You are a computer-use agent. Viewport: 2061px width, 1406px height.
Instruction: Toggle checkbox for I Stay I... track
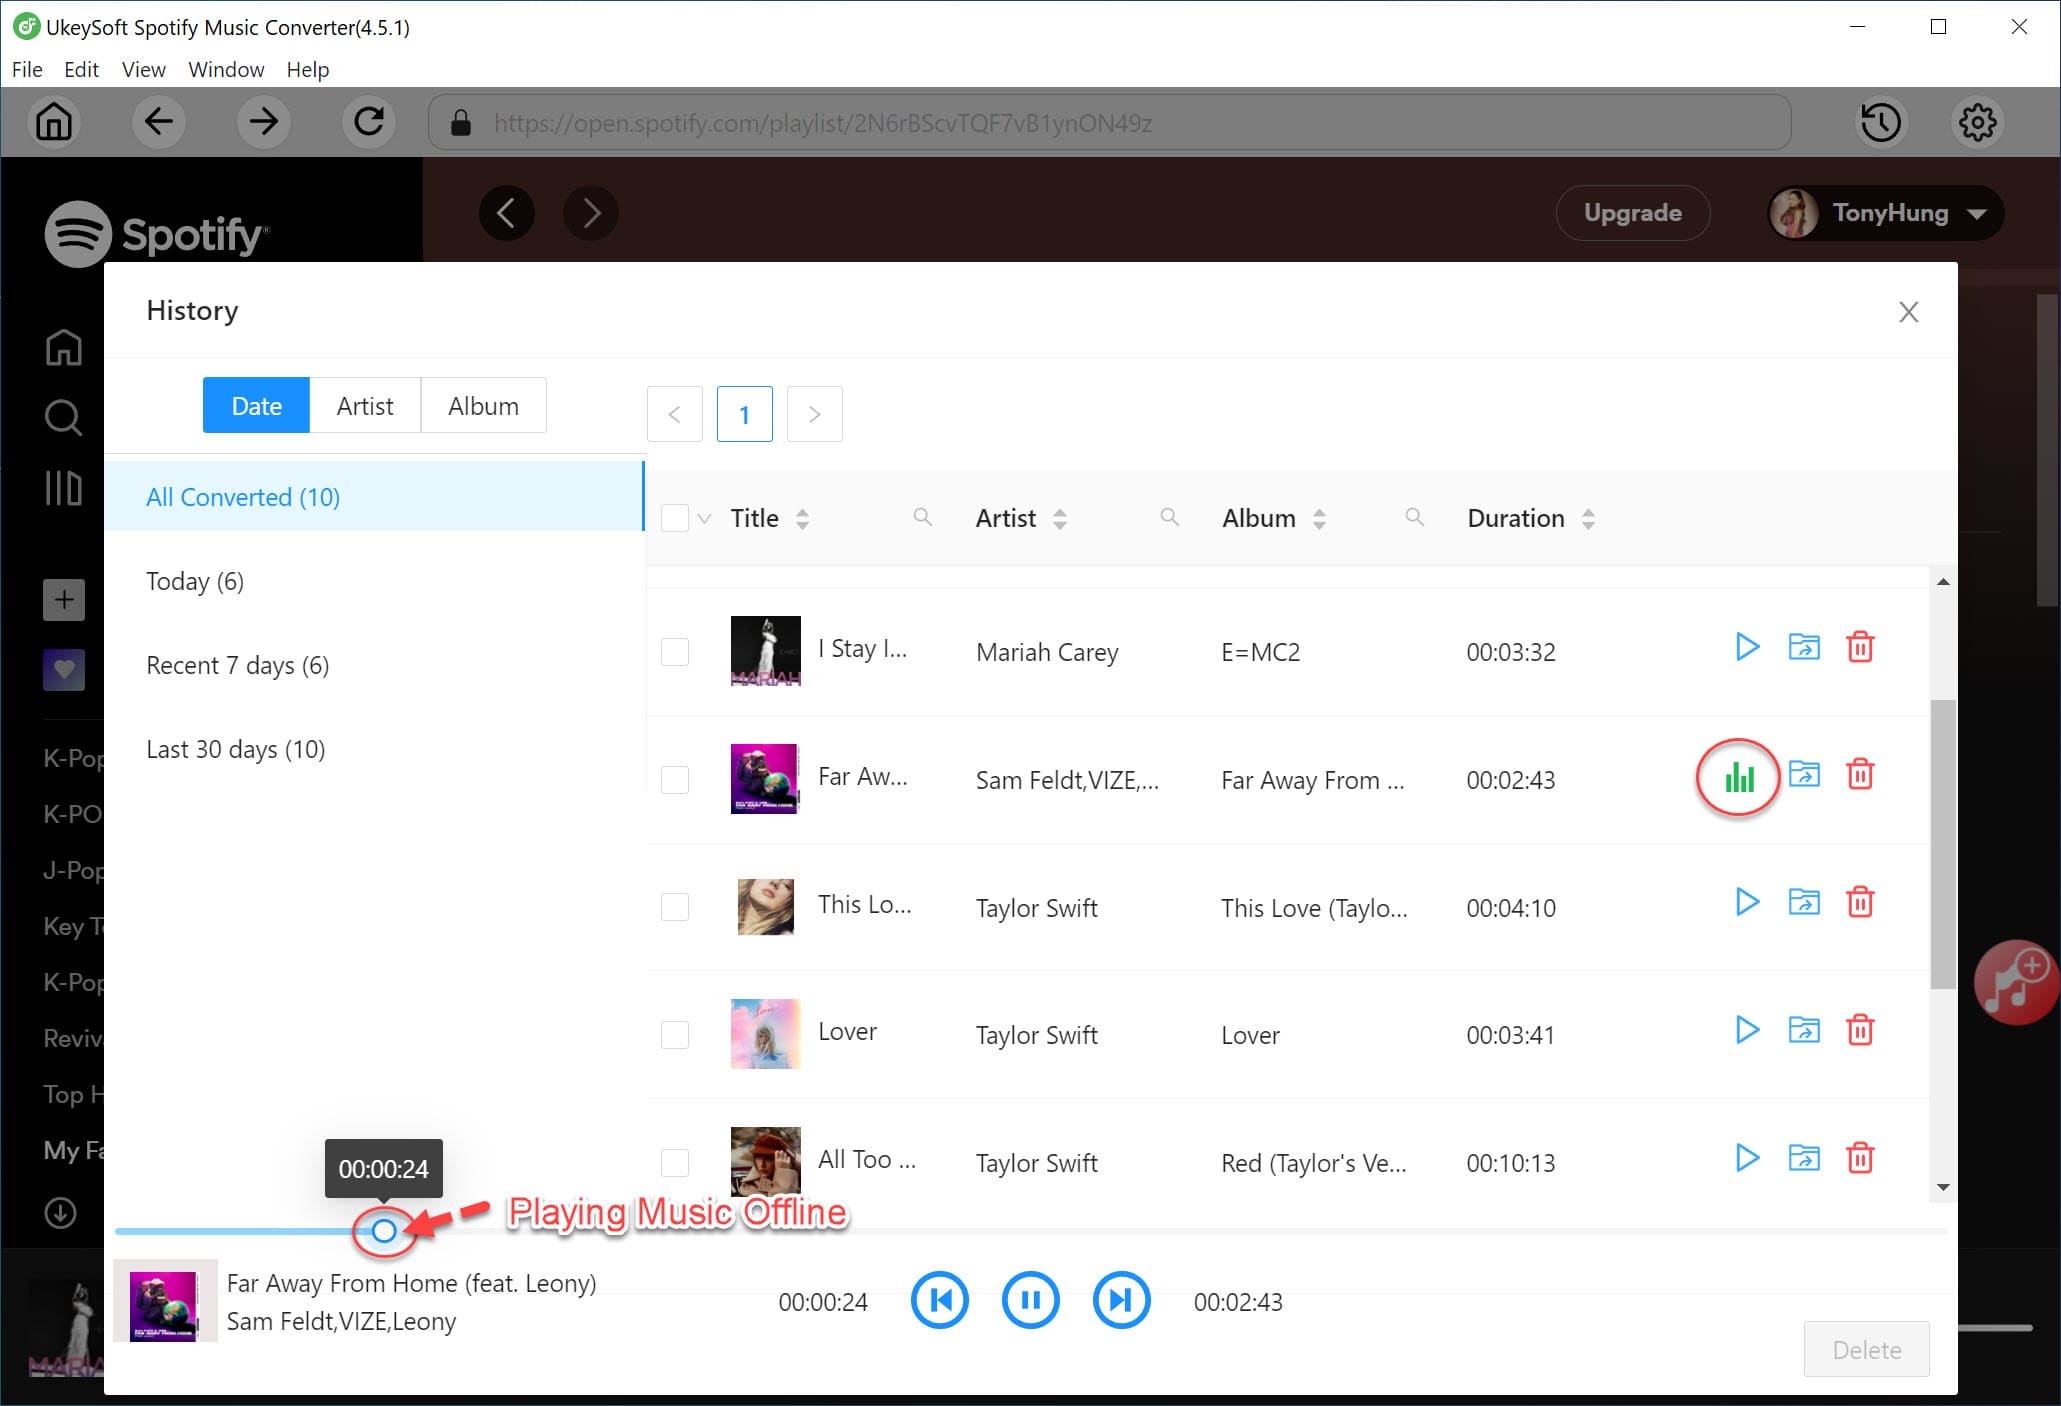(675, 650)
